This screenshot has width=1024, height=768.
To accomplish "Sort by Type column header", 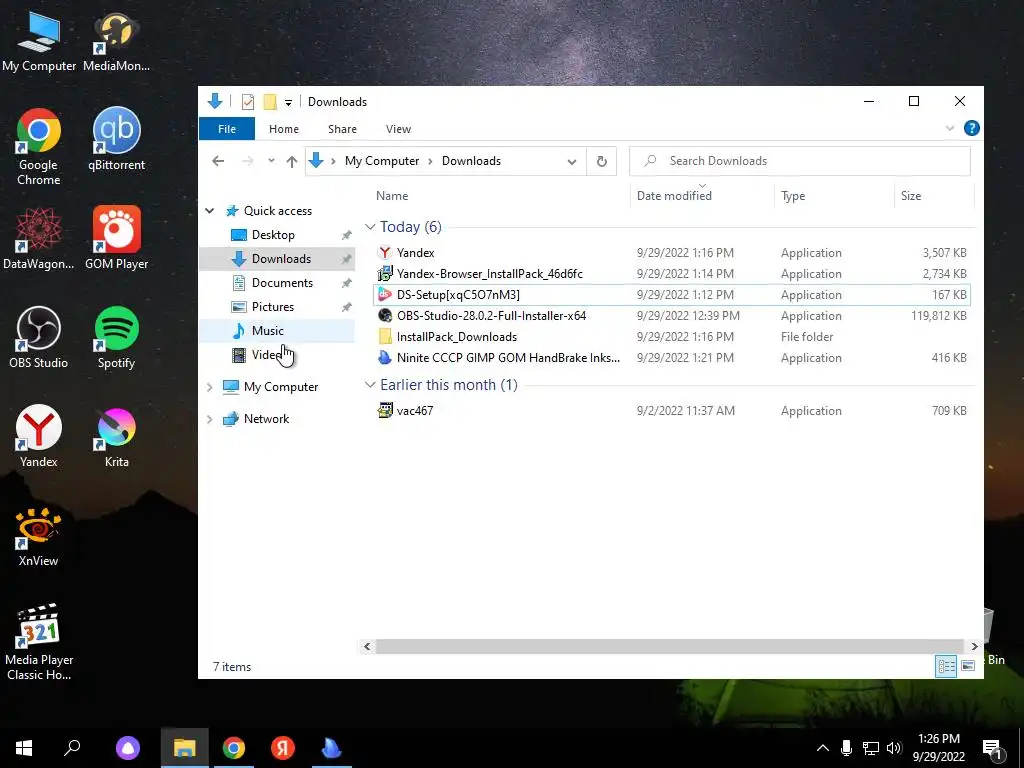I will [x=793, y=196].
